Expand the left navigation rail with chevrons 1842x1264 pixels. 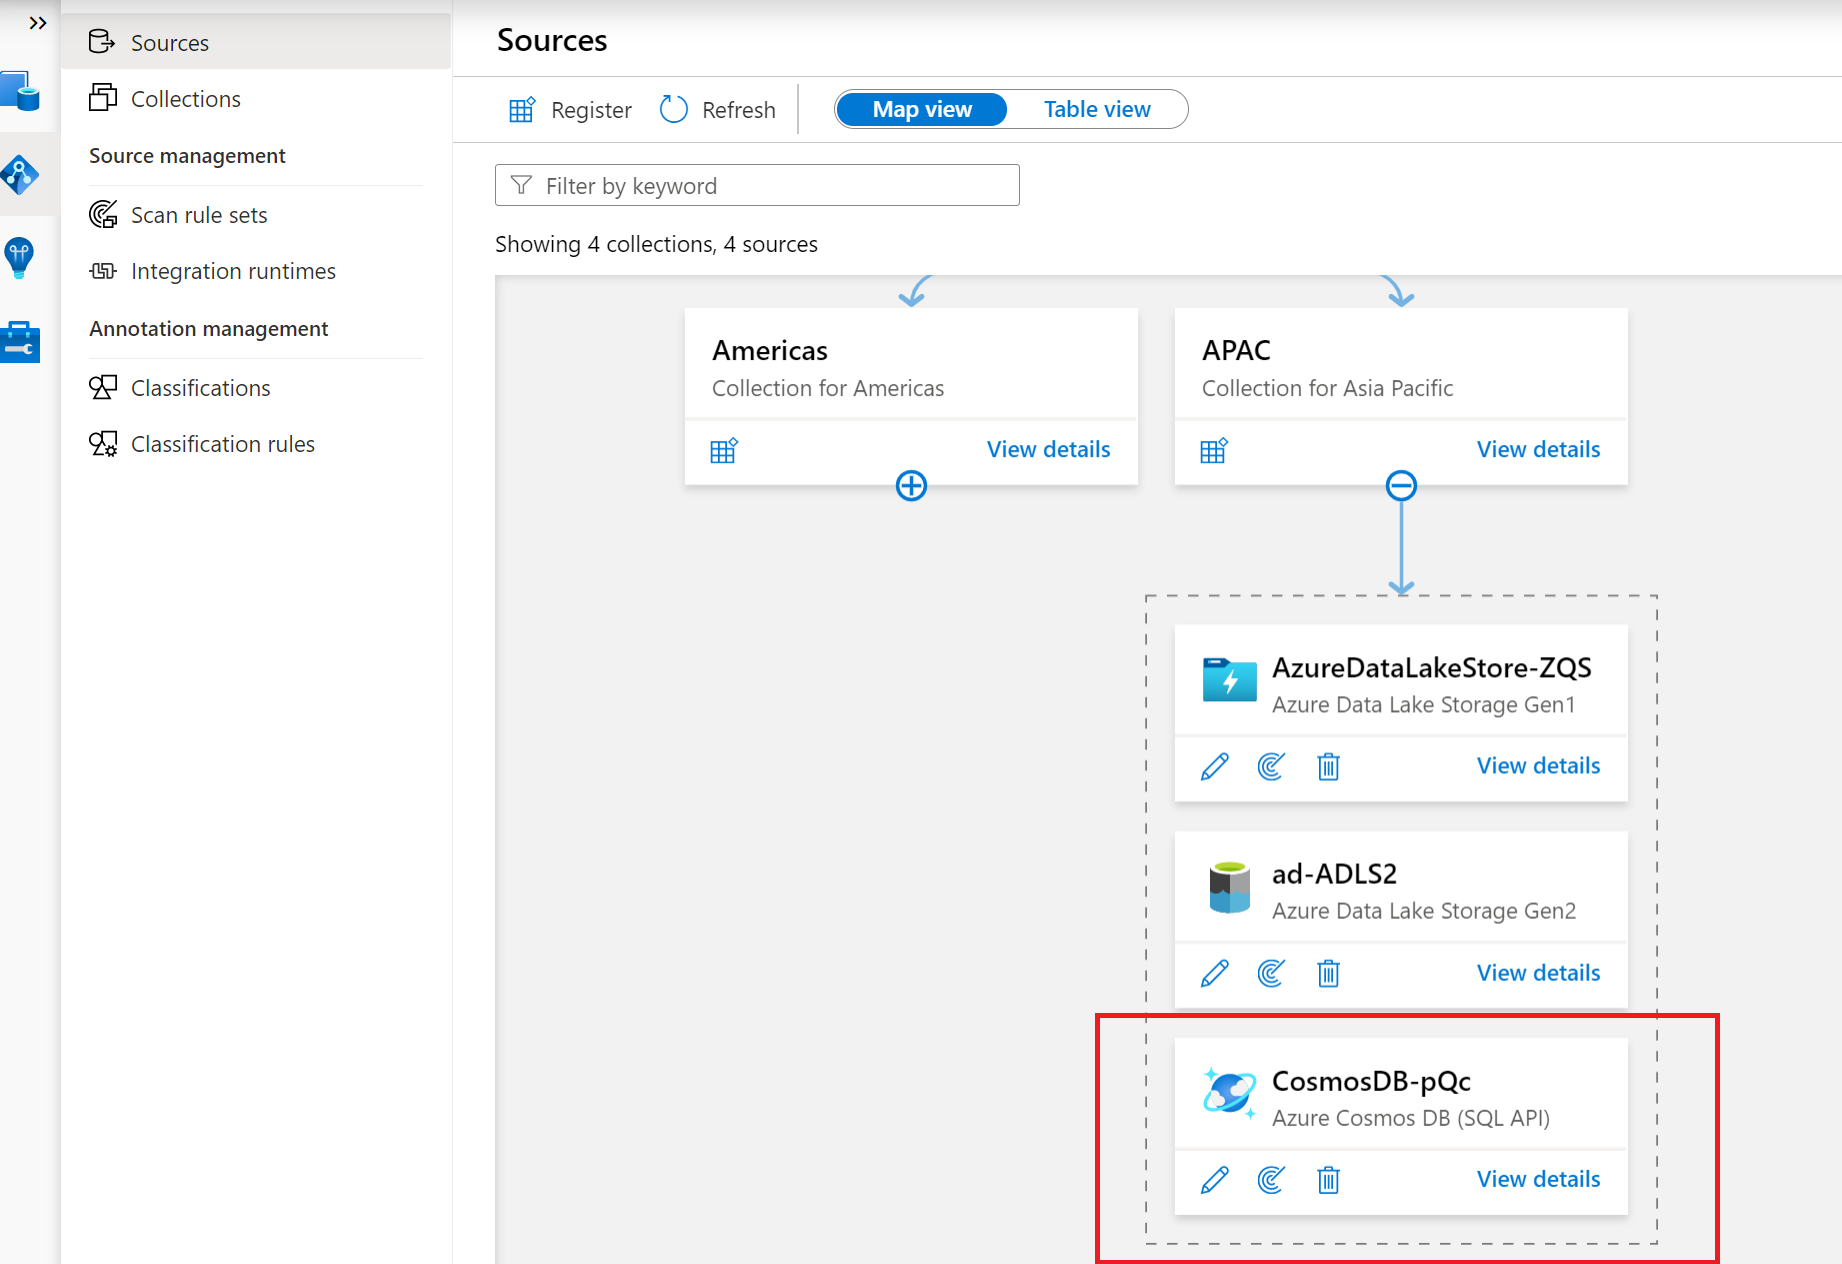37,23
